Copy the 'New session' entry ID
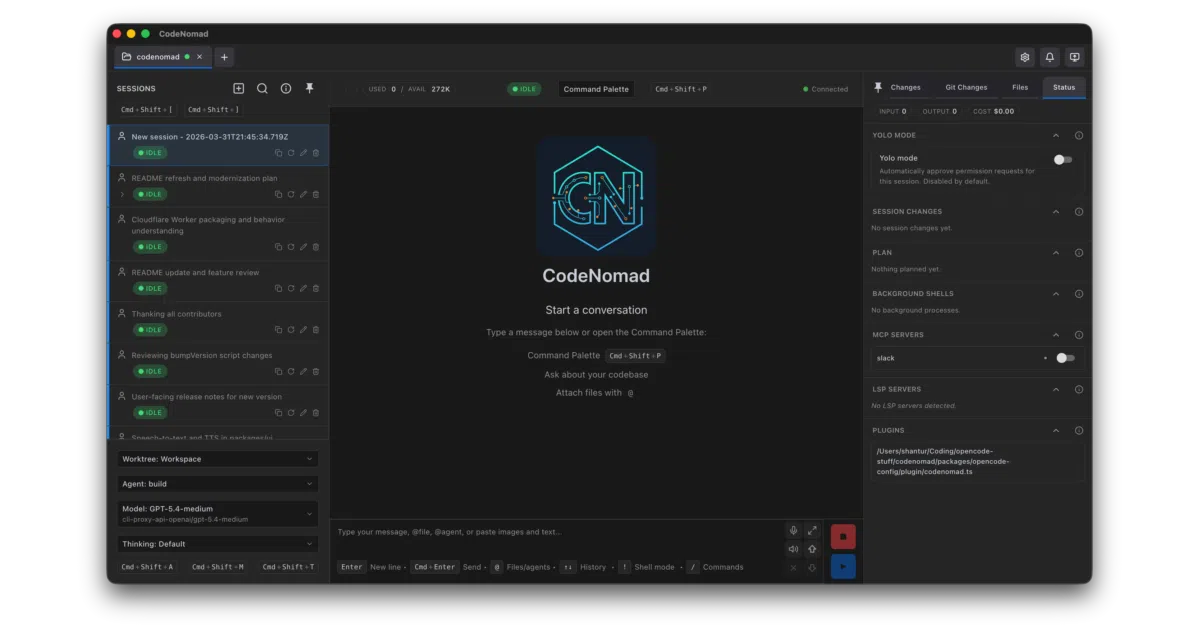This screenshot has width=1200, height=630. point(279,153)
